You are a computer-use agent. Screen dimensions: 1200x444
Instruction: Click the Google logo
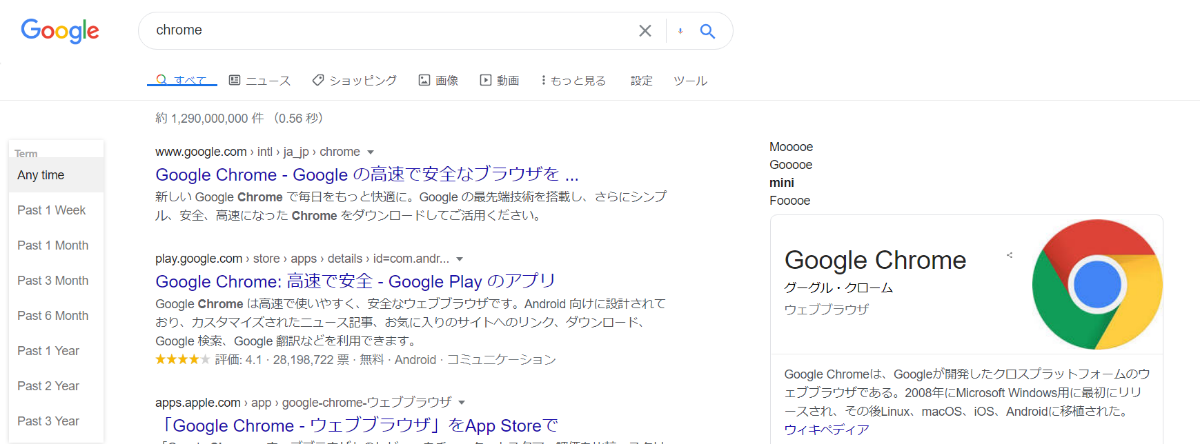click(60, 31)
